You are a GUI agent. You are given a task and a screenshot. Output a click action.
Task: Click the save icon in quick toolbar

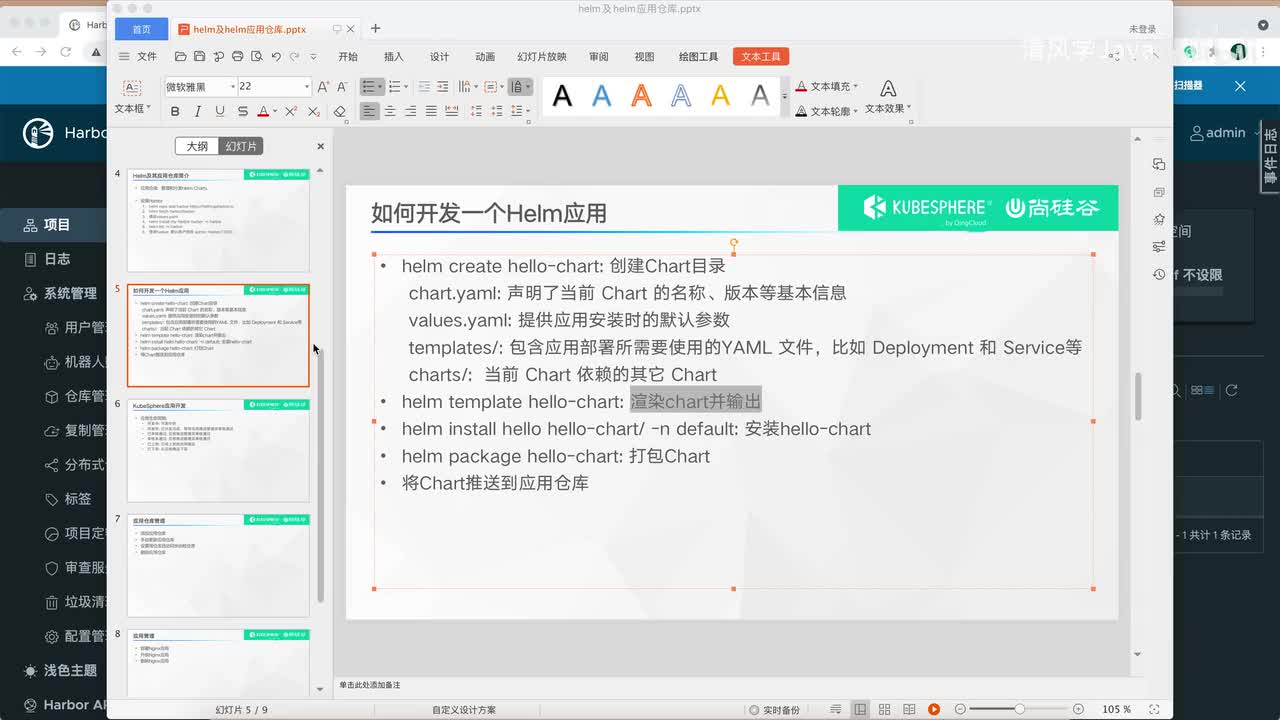click(199, 57)
